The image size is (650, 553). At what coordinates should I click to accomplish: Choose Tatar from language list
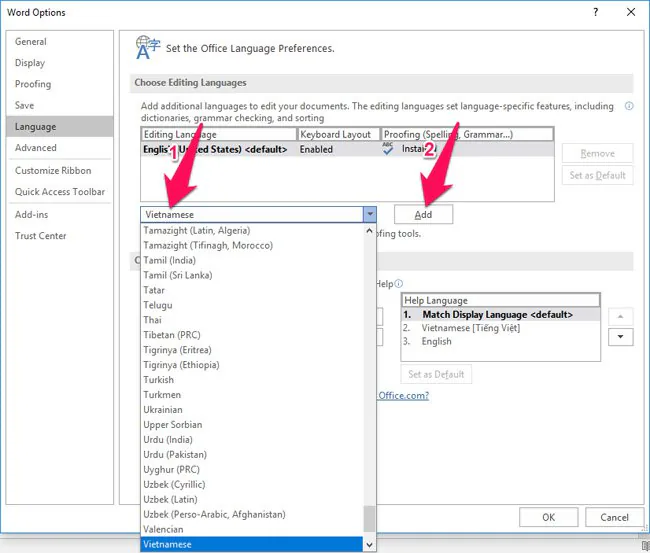tap(252, 290)
